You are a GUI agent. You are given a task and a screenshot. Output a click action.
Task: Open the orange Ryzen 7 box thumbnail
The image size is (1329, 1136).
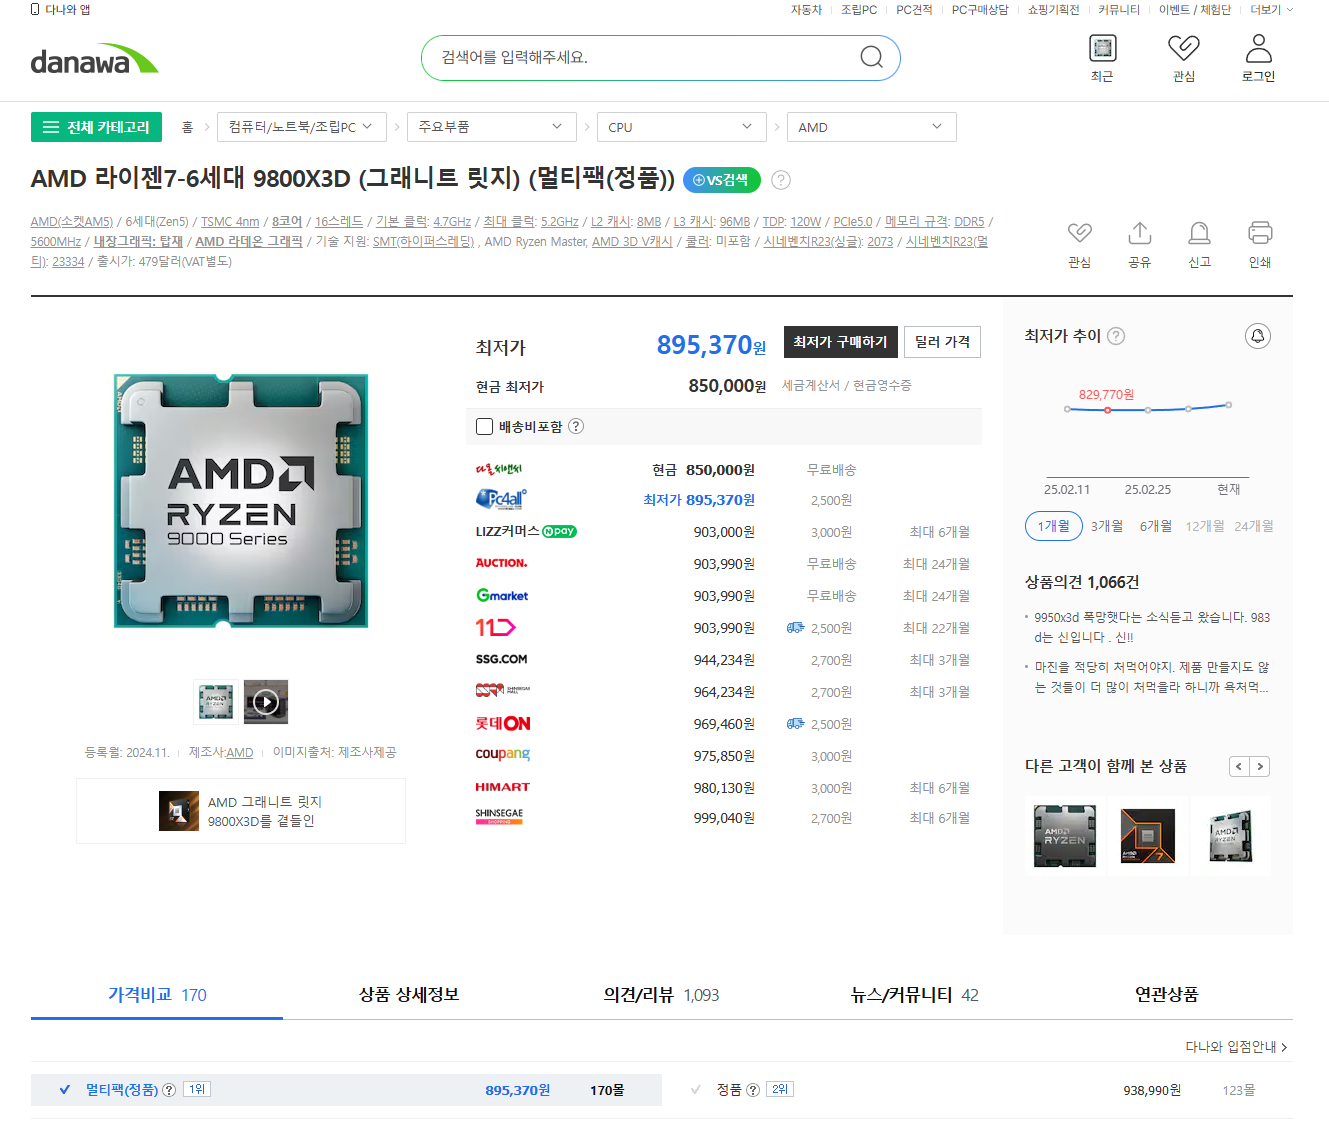(x=1148, y=836)
